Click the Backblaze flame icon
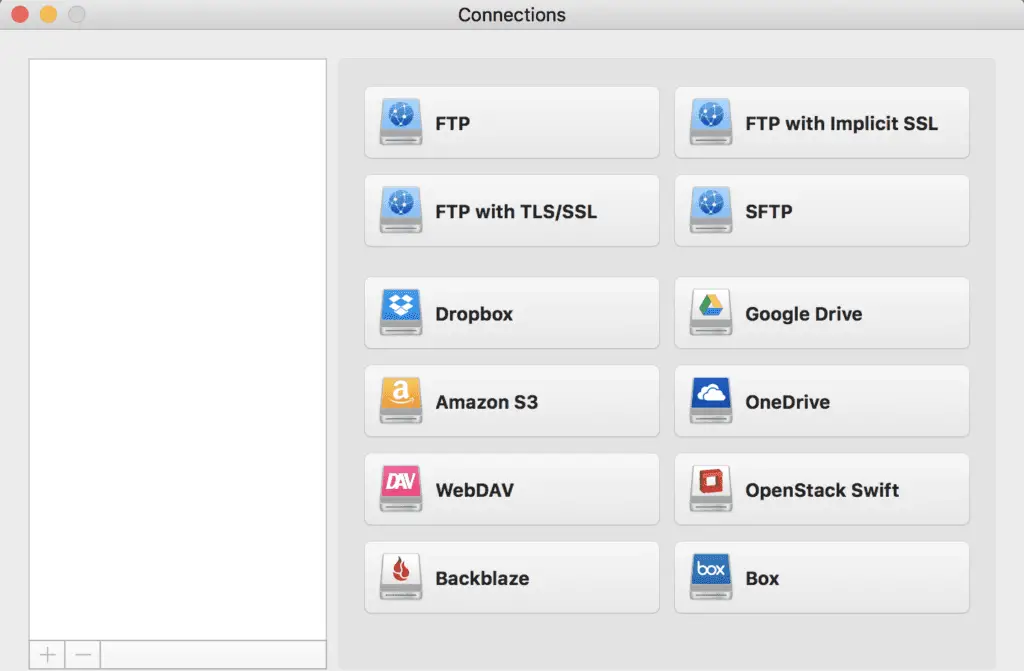Viewport: 1024px width, 671px height. tap(401, 577)
